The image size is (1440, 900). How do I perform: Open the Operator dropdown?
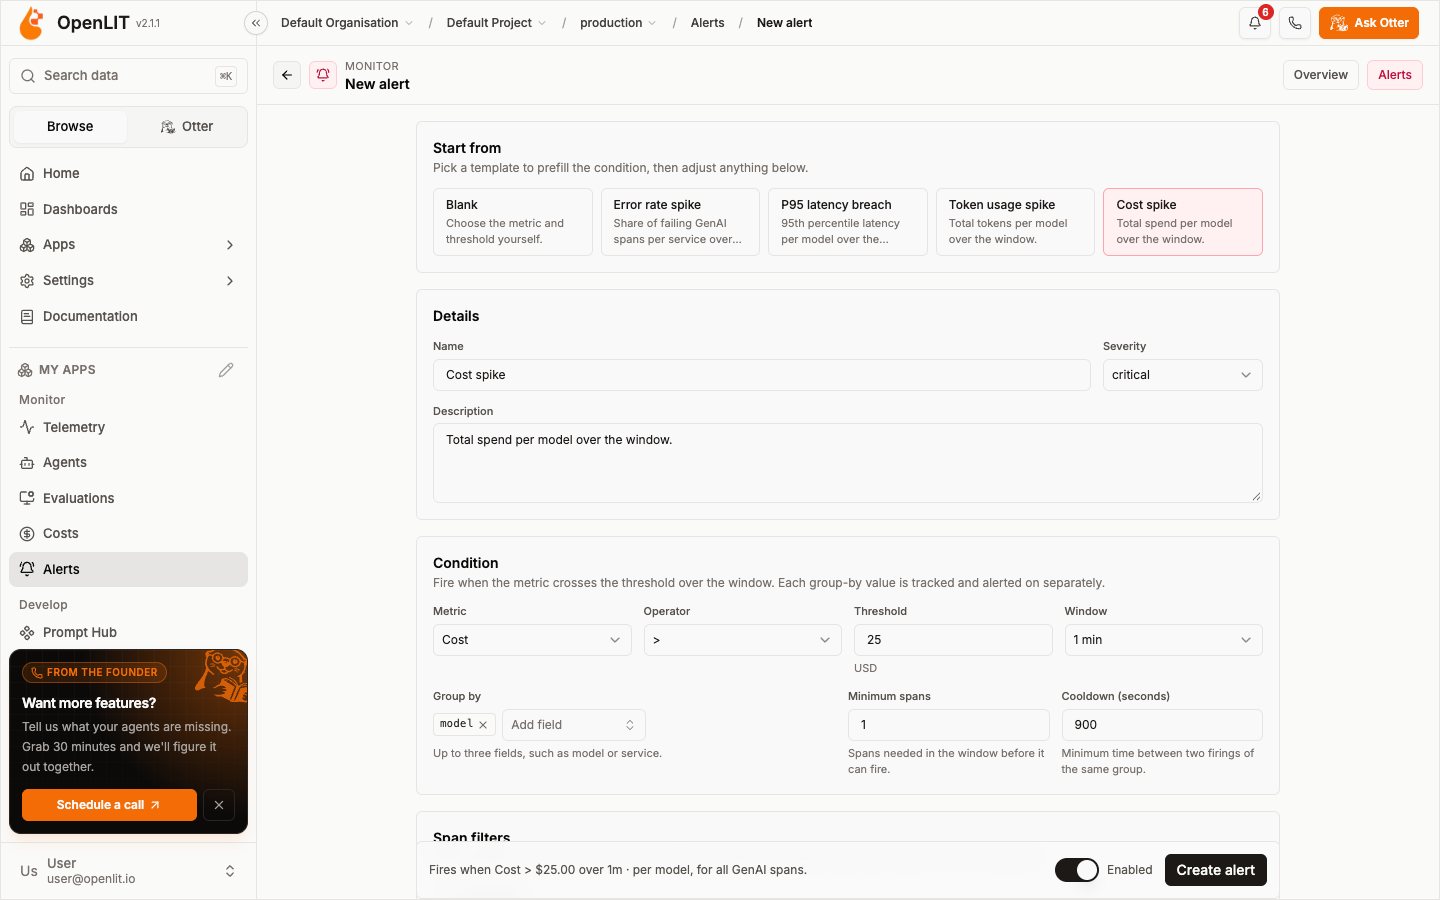(743, 640)
